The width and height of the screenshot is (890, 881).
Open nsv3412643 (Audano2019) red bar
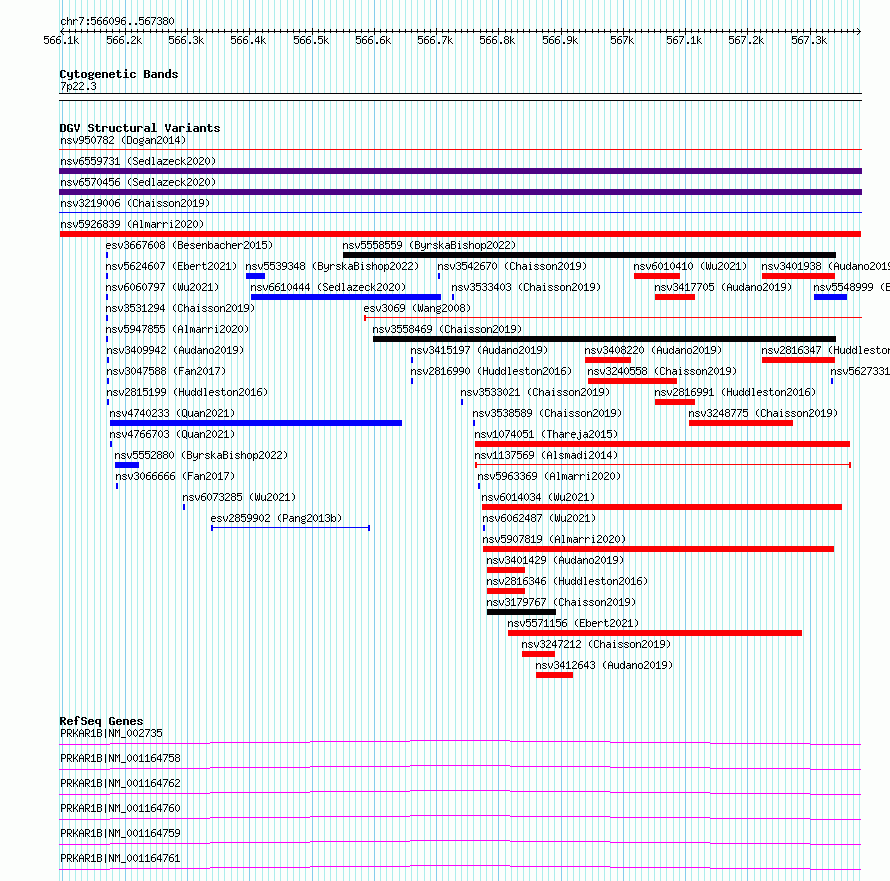click(x=555, y=675)
